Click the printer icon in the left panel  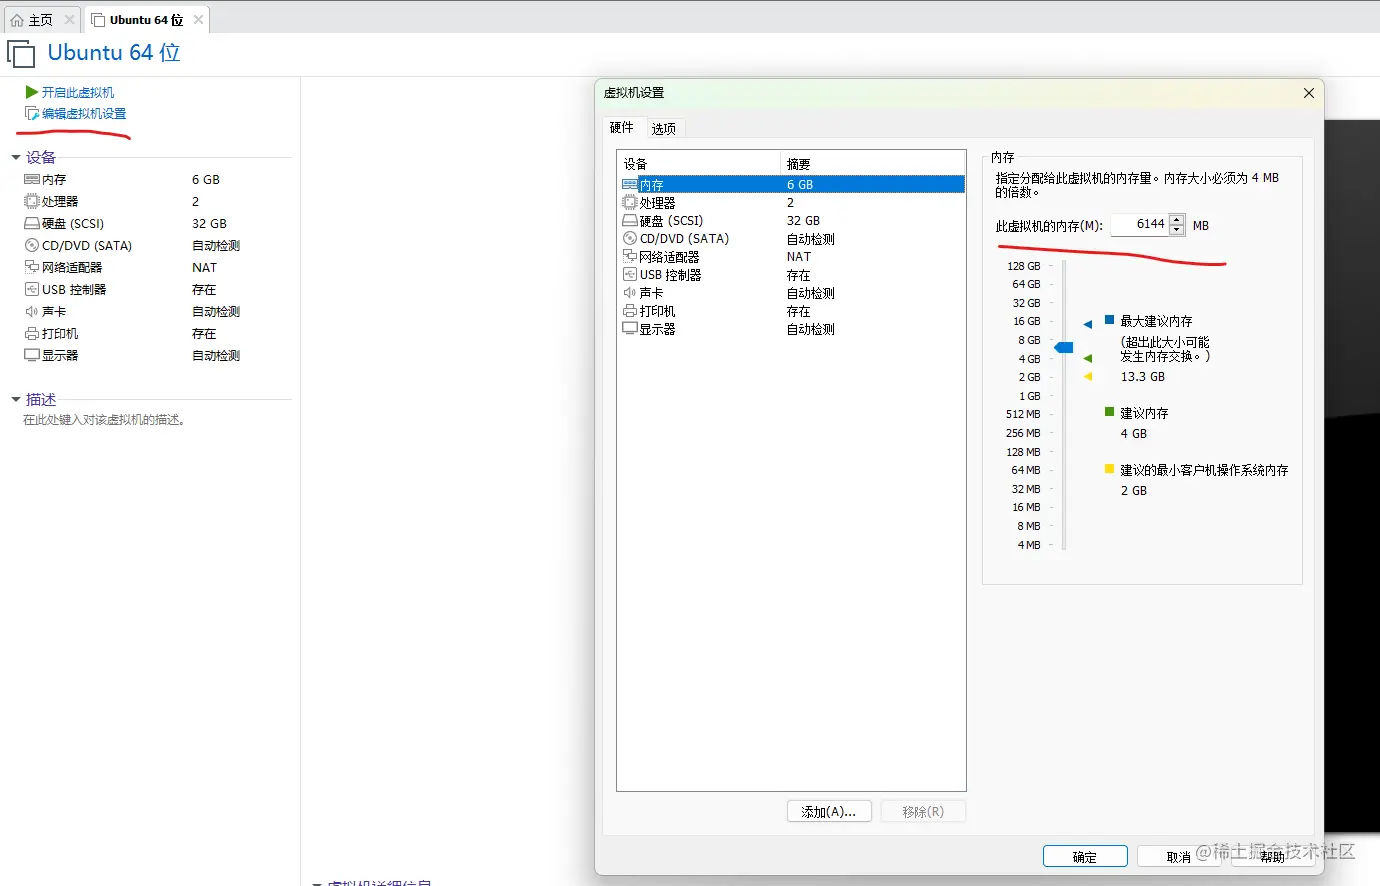[32, 334]
